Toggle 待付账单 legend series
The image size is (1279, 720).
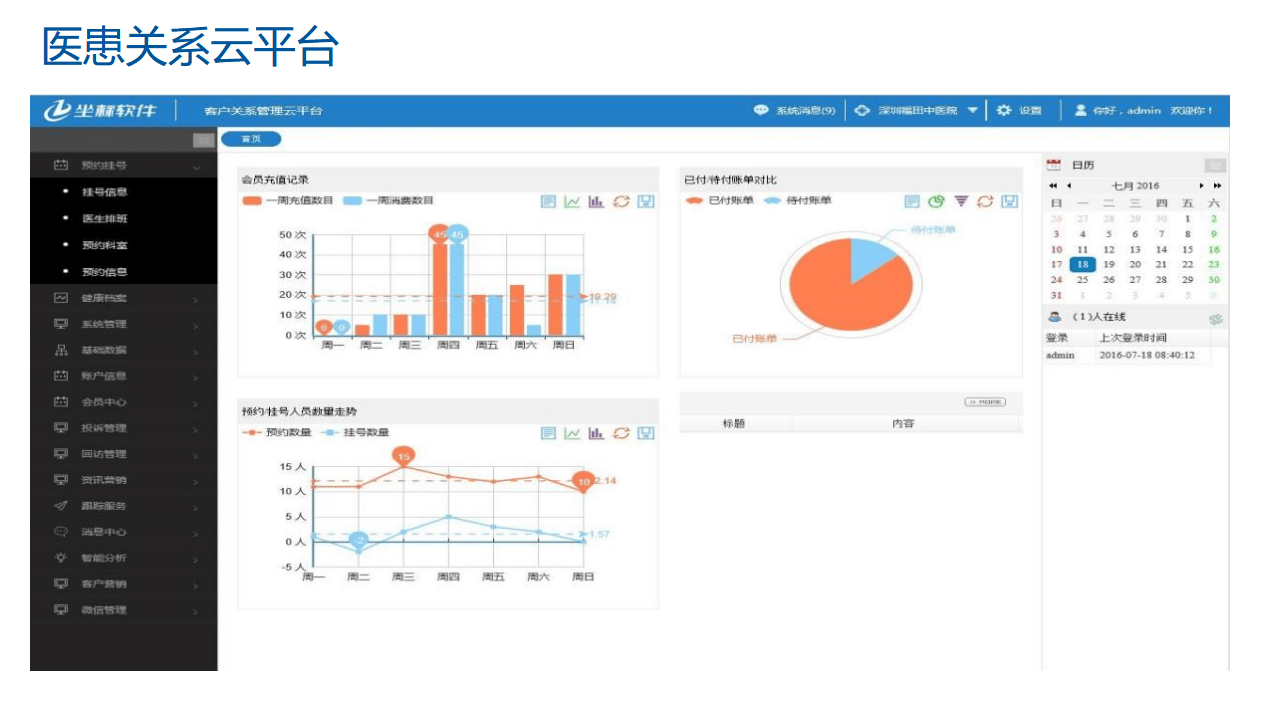coord(798,201)
